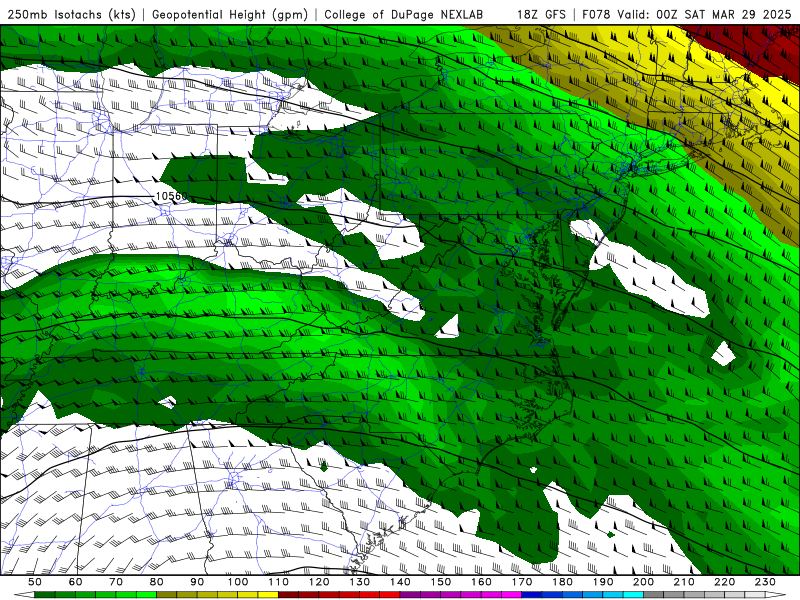Click the 180 value on the color scale
800x600 pixels.
click(x=562, y=582)
